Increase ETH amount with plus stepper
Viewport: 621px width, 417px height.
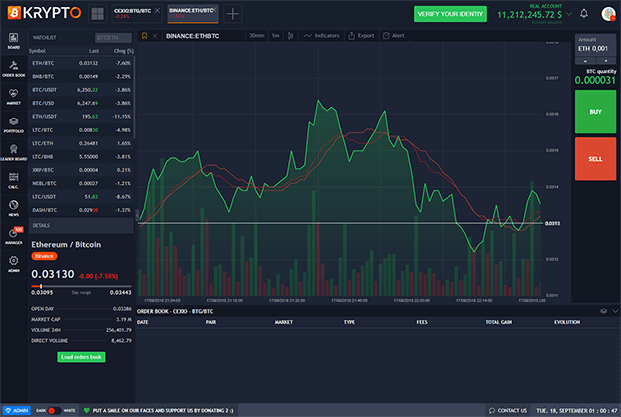coord(606,61)
